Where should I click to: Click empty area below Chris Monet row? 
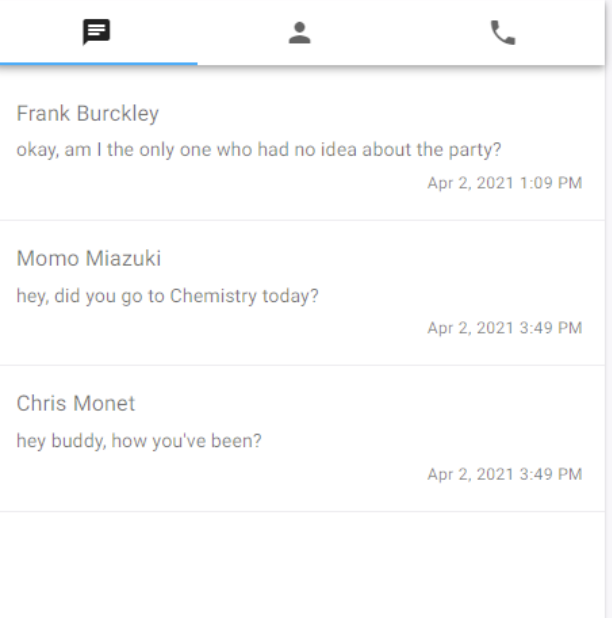pos(302,565)
